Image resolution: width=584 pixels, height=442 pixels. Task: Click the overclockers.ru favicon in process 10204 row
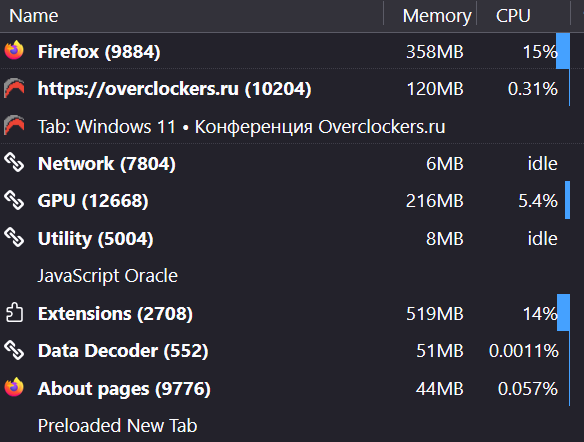click(x=14, y=88)
